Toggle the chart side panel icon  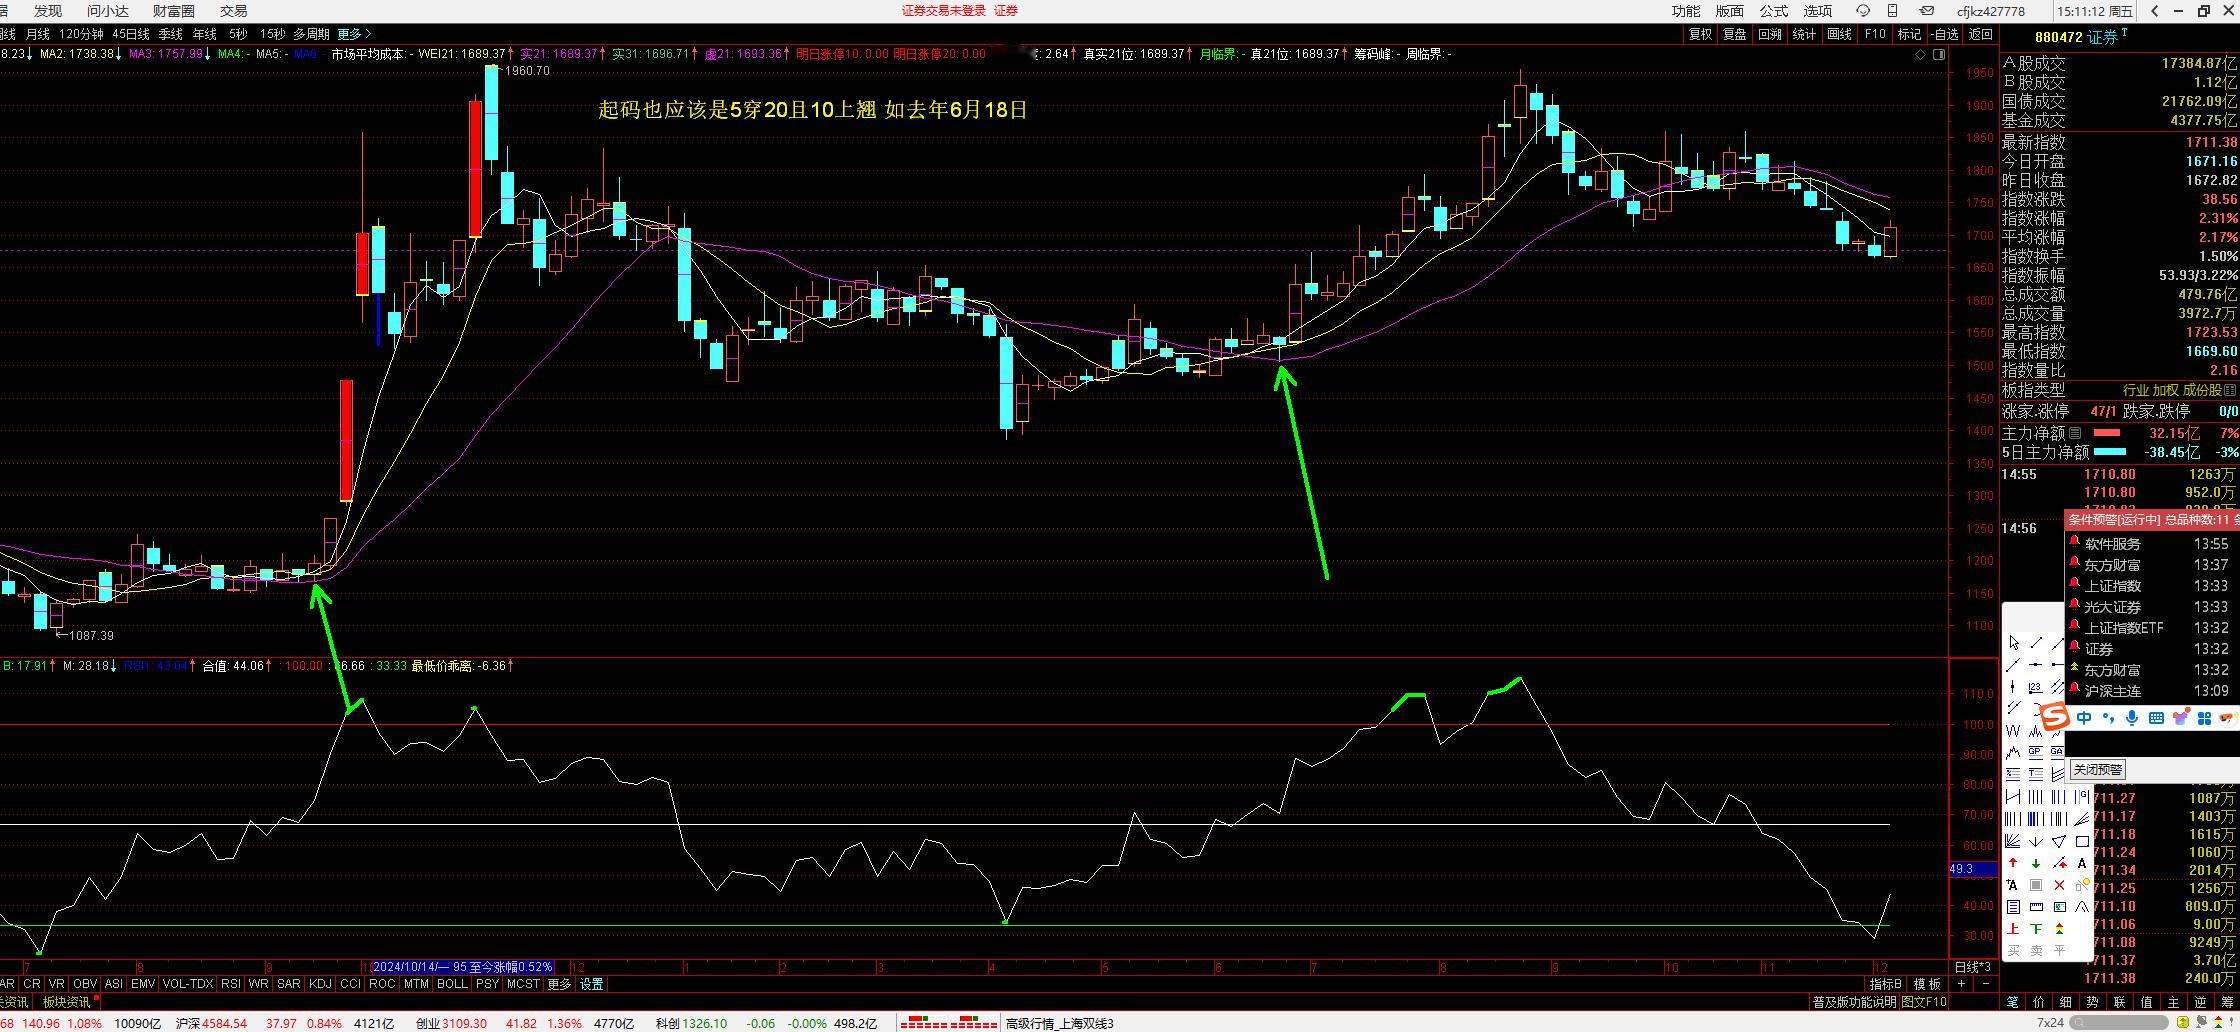1939,54
